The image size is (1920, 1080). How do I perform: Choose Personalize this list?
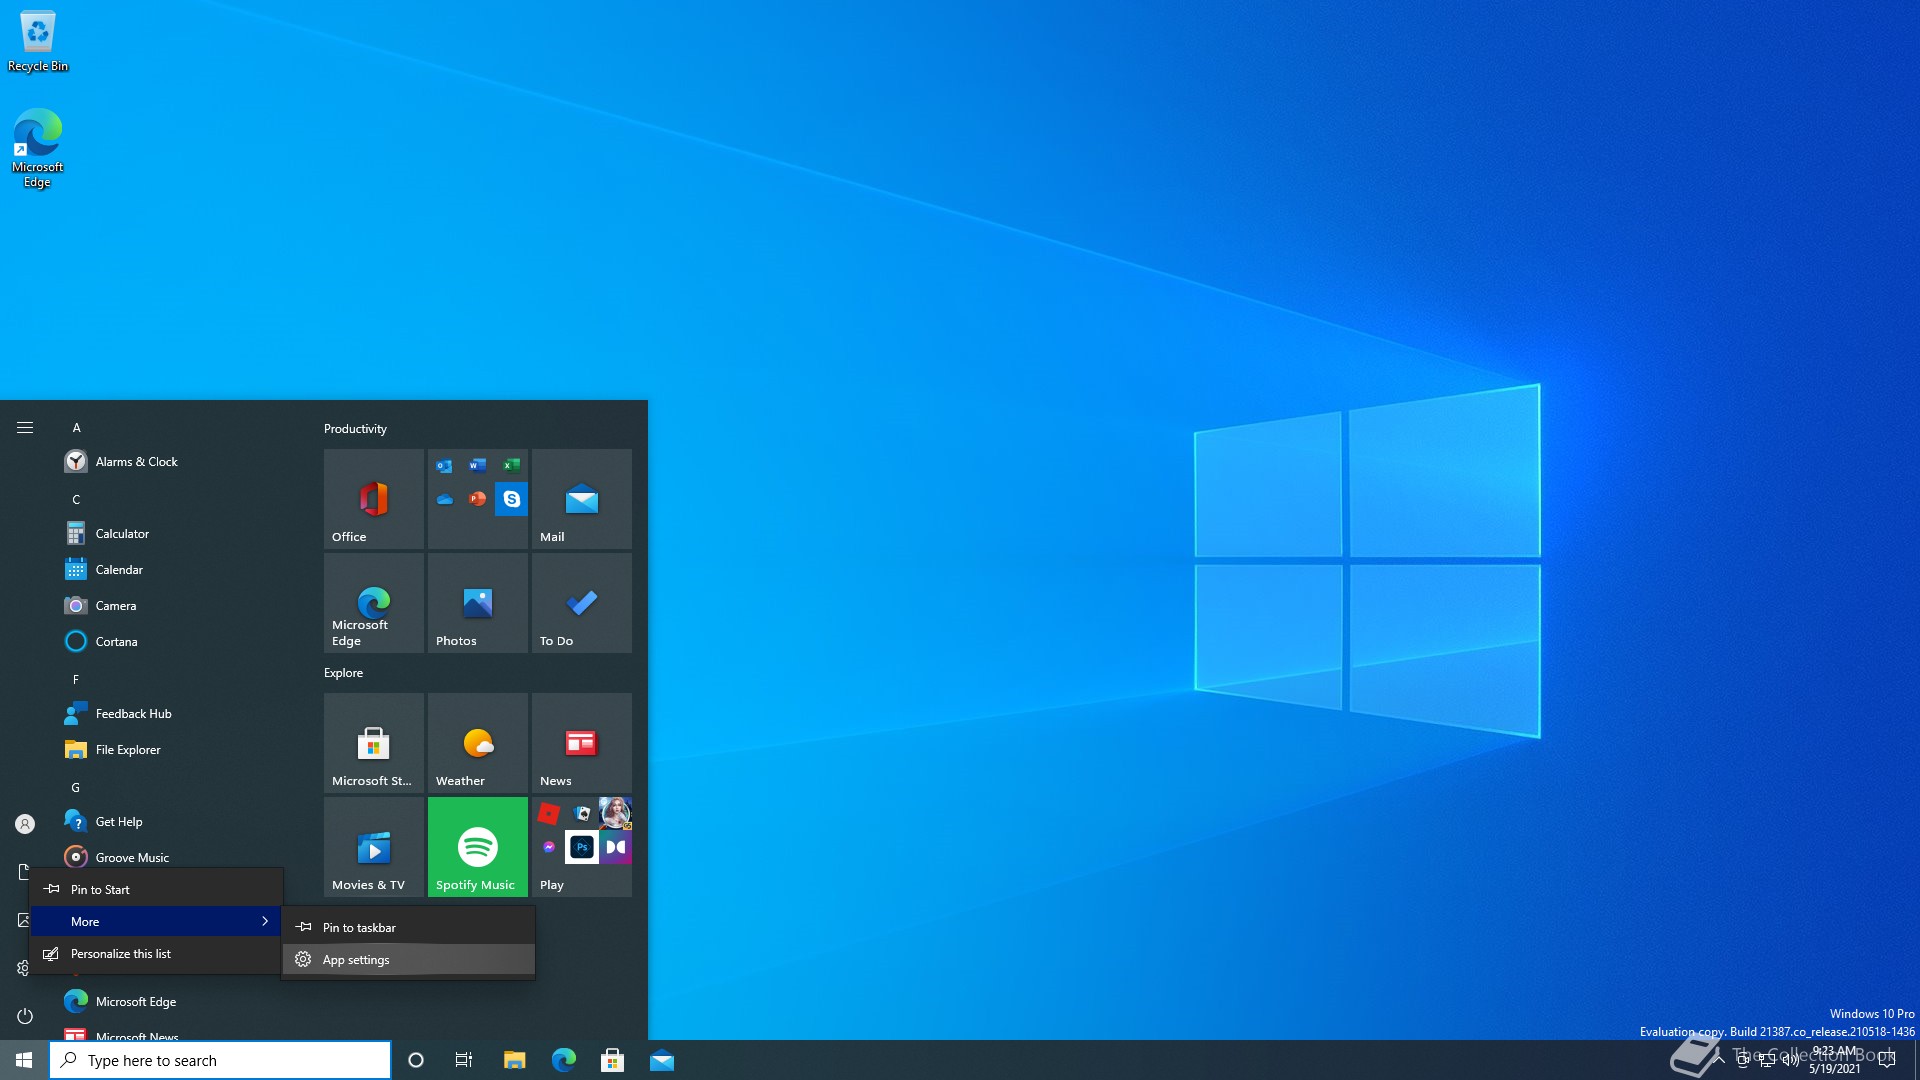[156, 954]
